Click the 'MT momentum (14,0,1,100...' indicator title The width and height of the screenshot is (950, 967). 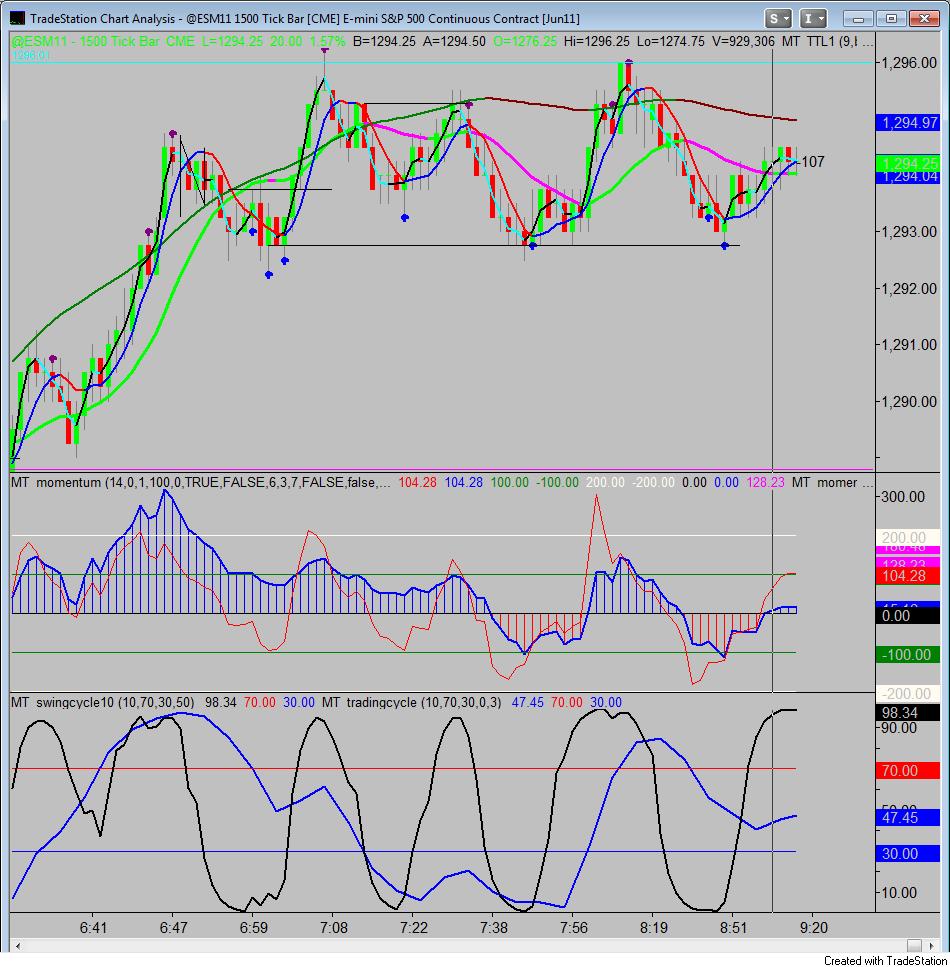[x=200, y=482]
